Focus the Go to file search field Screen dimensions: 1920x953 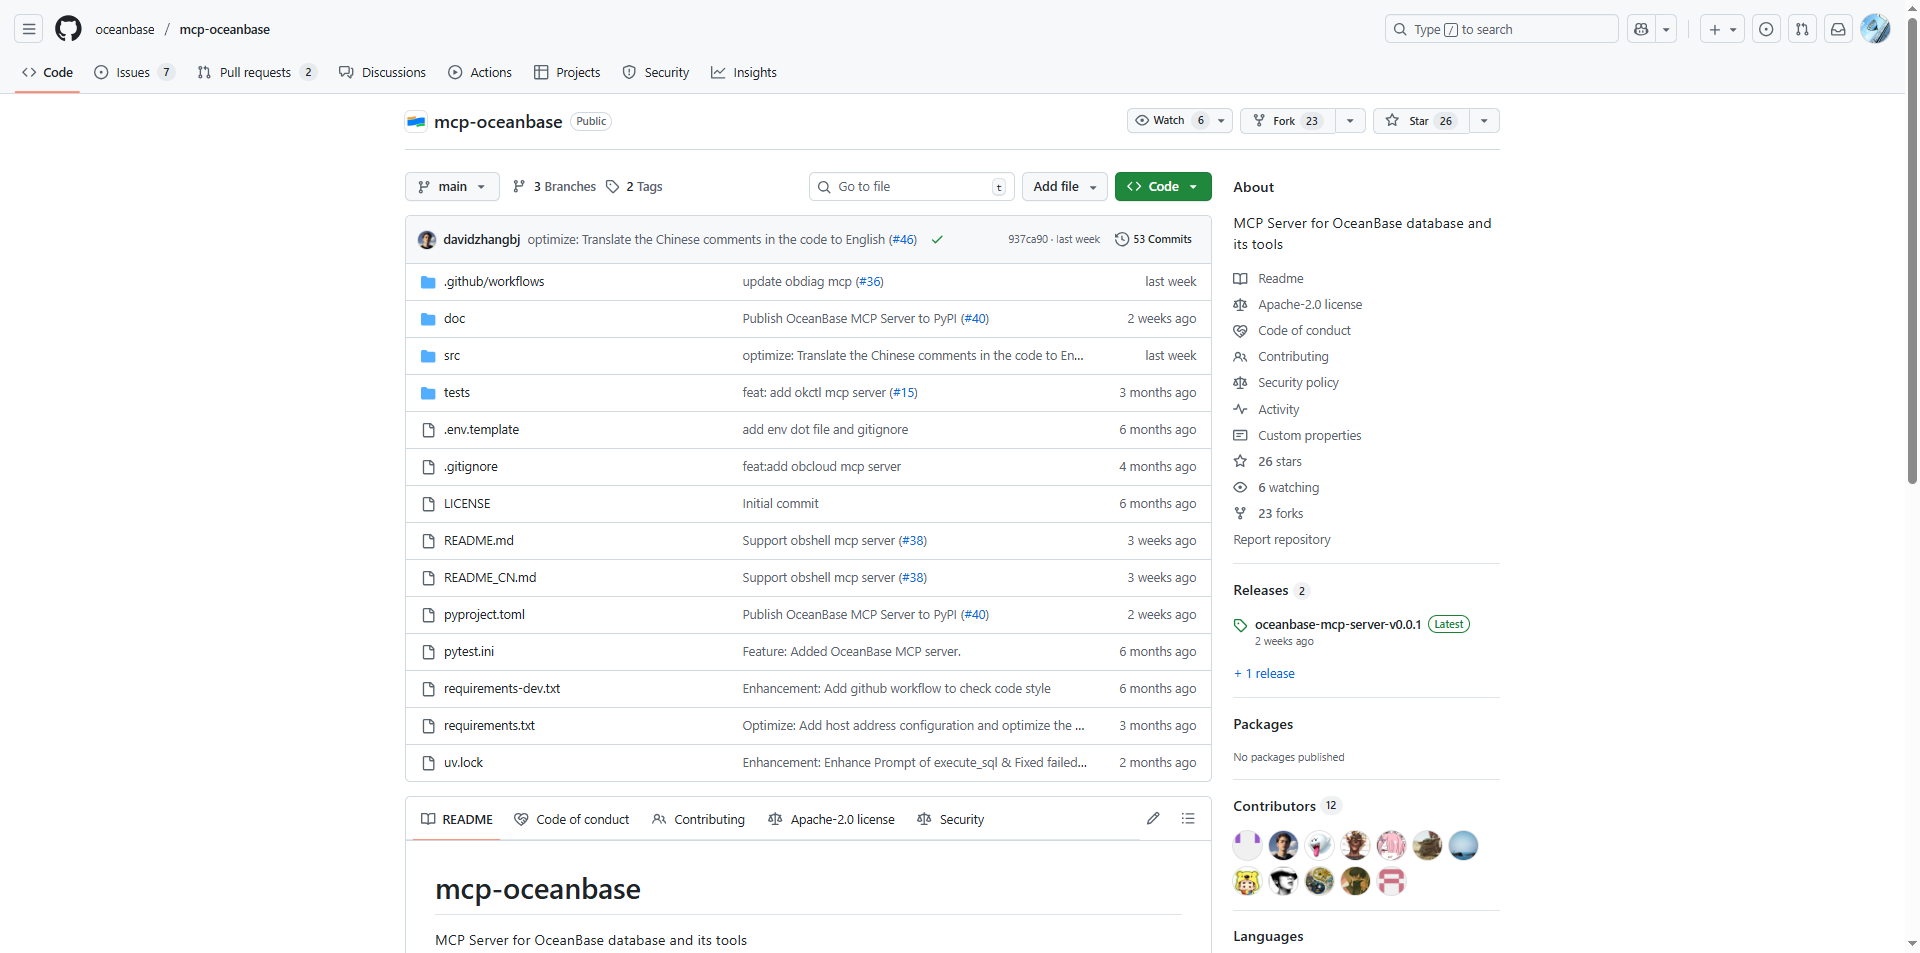tap(911, 186)
